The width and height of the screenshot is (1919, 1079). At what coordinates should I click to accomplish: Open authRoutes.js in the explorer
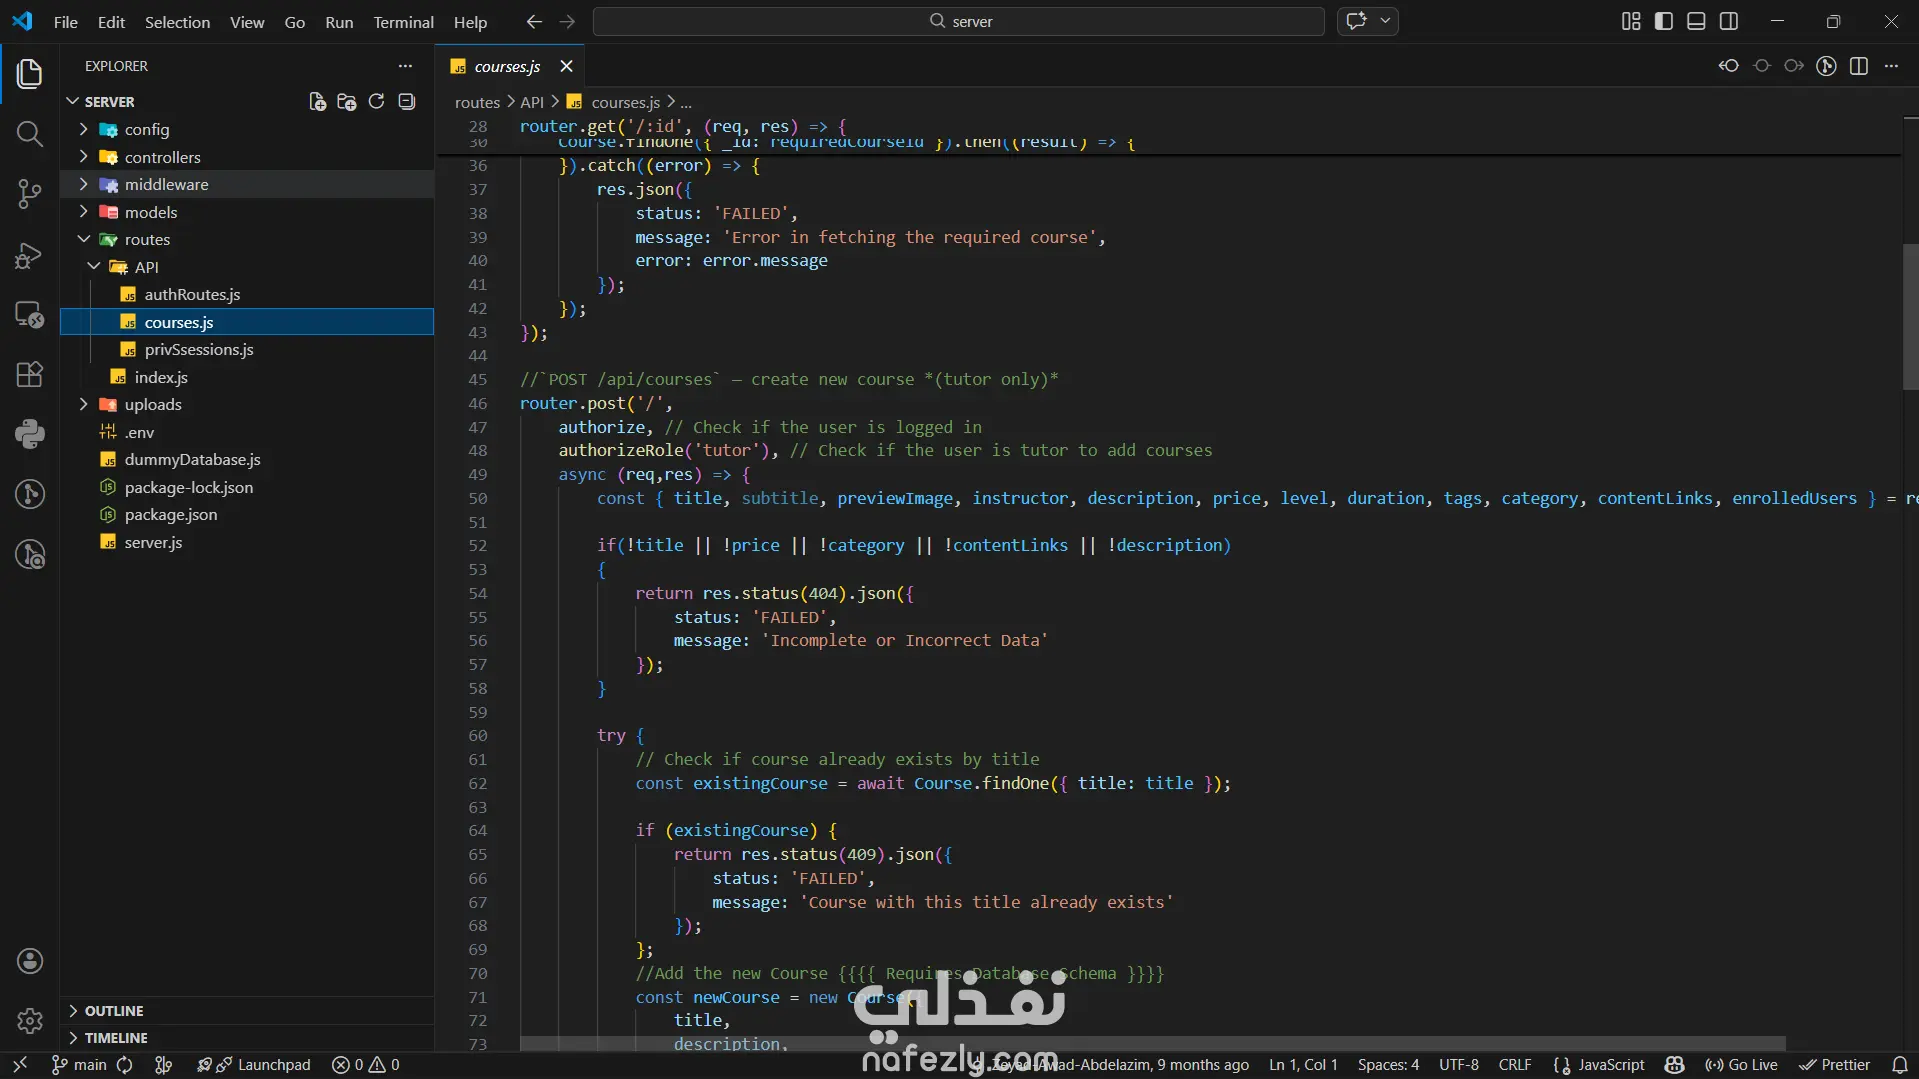coord(247,295)
